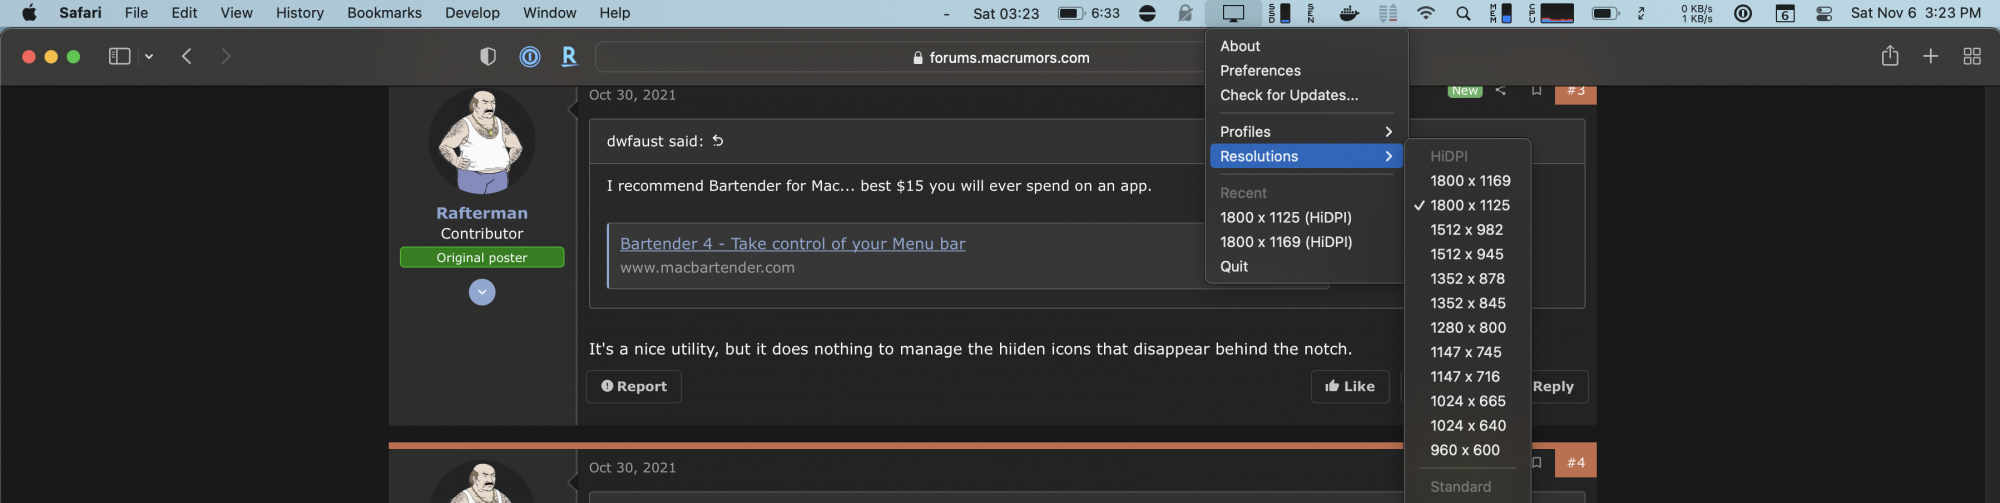Expand the Resolutions submenu

click(x=1306, y=156)
